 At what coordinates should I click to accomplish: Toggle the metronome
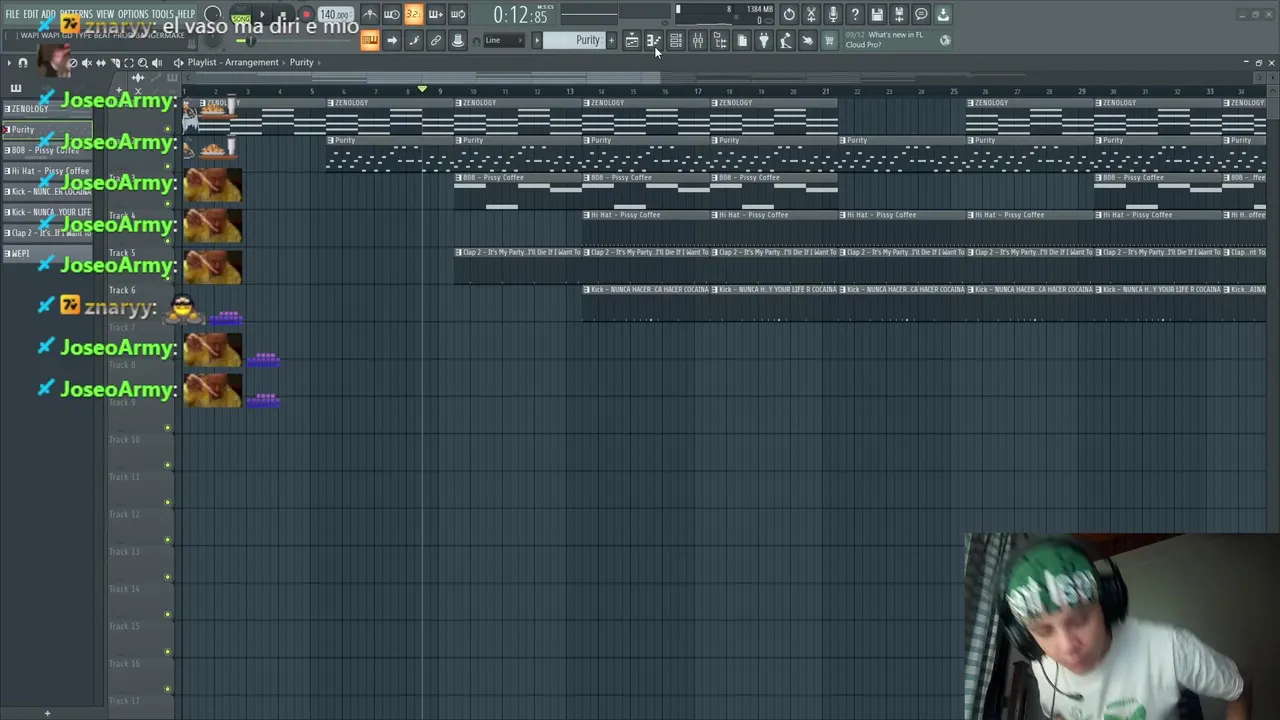click(x=371, y=14)
